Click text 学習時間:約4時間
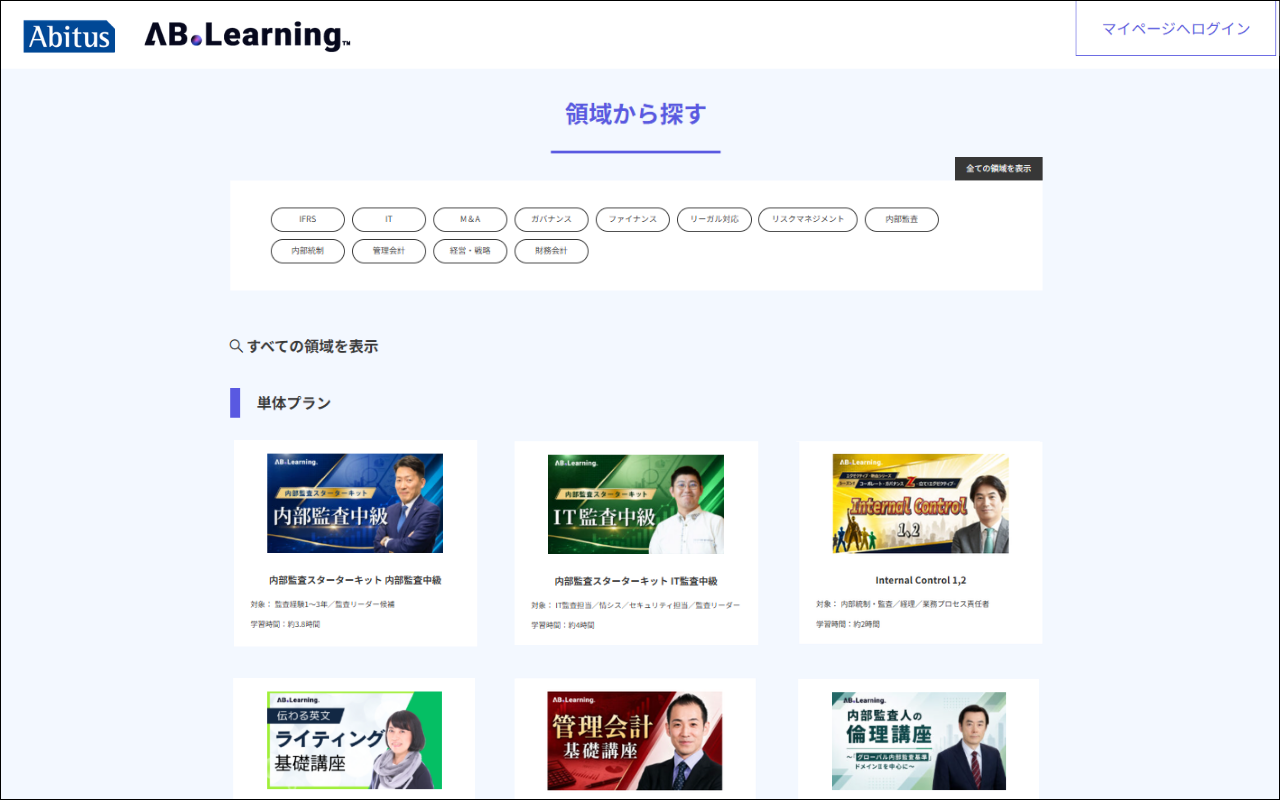The width and height of the screenshot is (1280, 800). click(563, 625)
